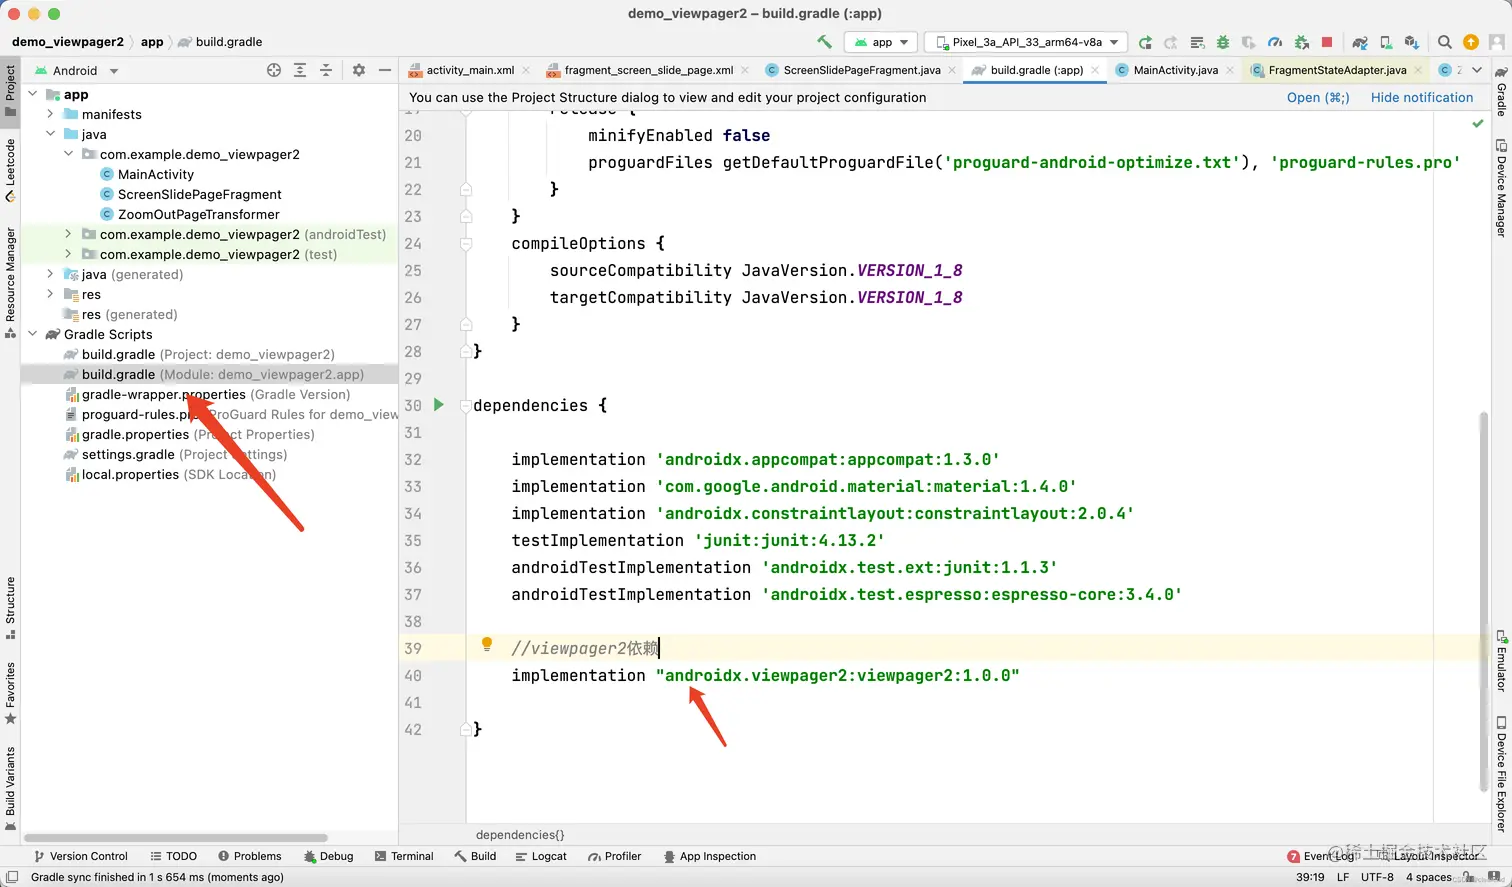Viewport: 1512px width, 887px height.
Task: Click the yellow lightbulb intention icon
Action: click(x=487, y=645)
